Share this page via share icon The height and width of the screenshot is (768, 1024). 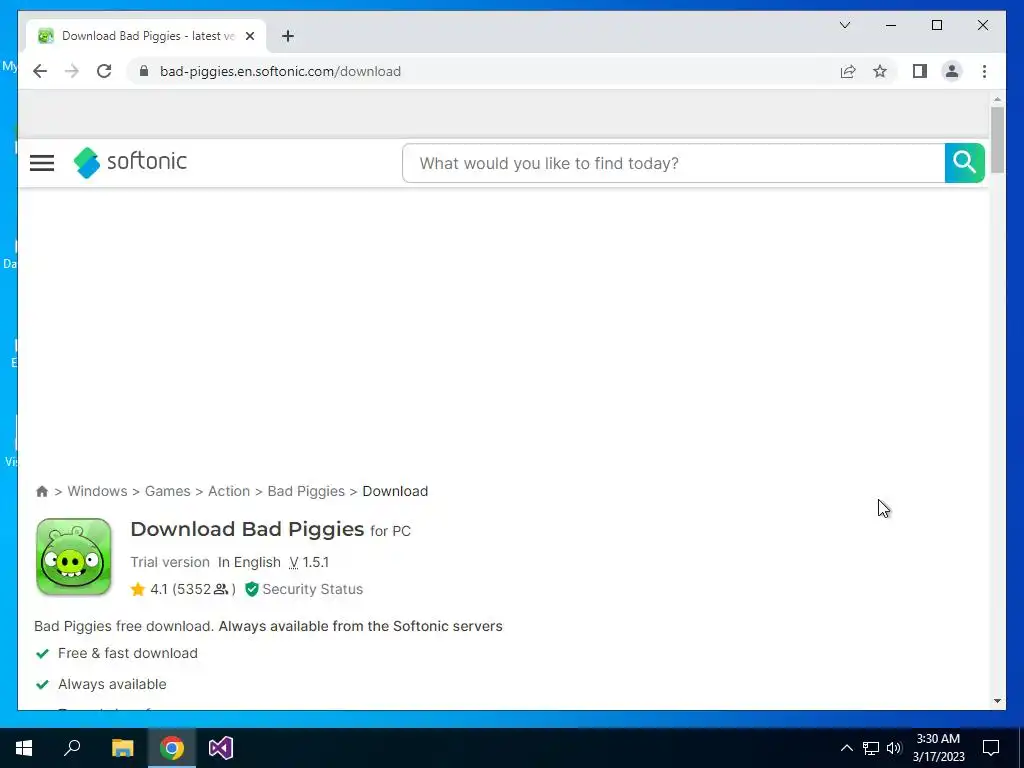pos(848,71)
